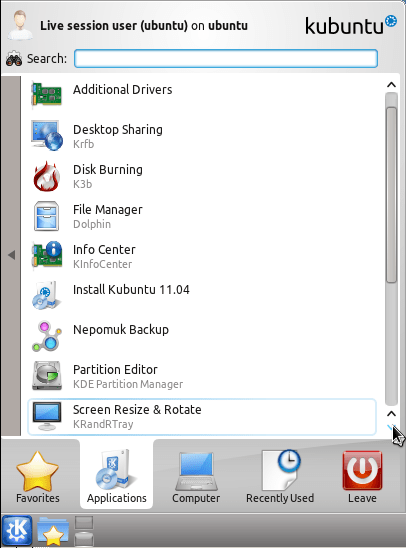Open the Leave tab

coord(362,477)
